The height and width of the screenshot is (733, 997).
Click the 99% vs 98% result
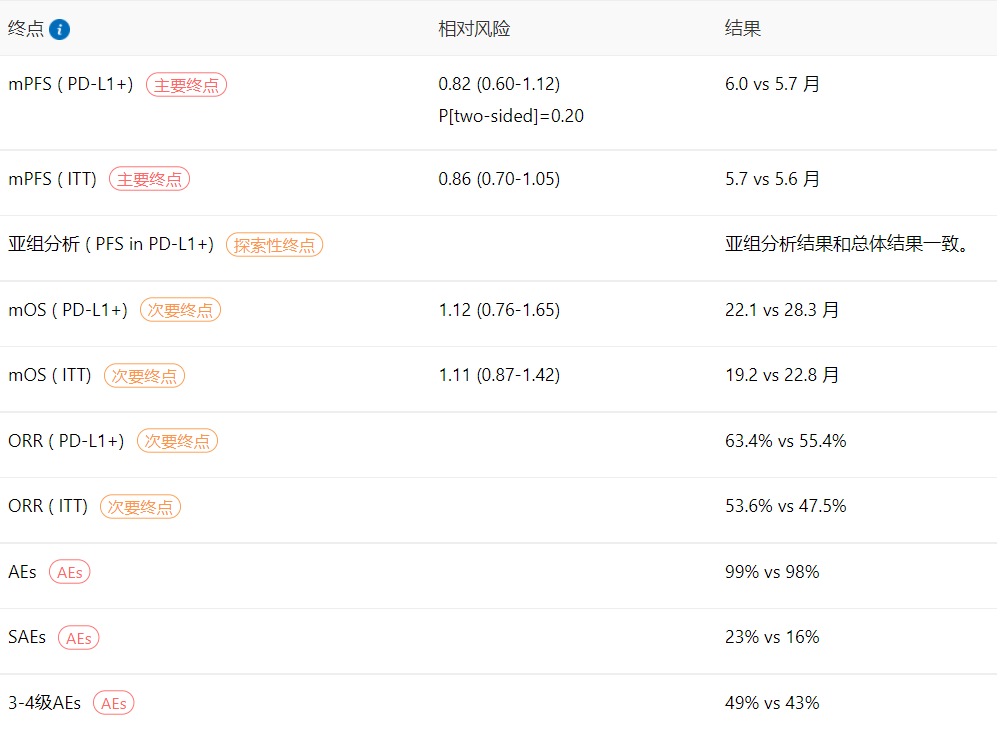click(x=772, y=572)
